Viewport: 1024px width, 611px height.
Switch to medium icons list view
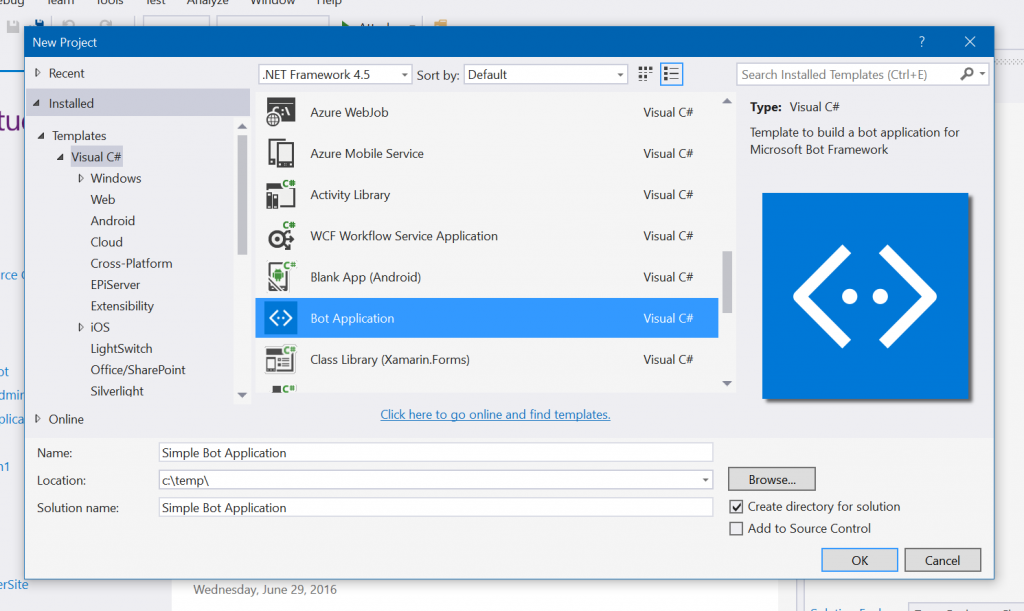671,74
